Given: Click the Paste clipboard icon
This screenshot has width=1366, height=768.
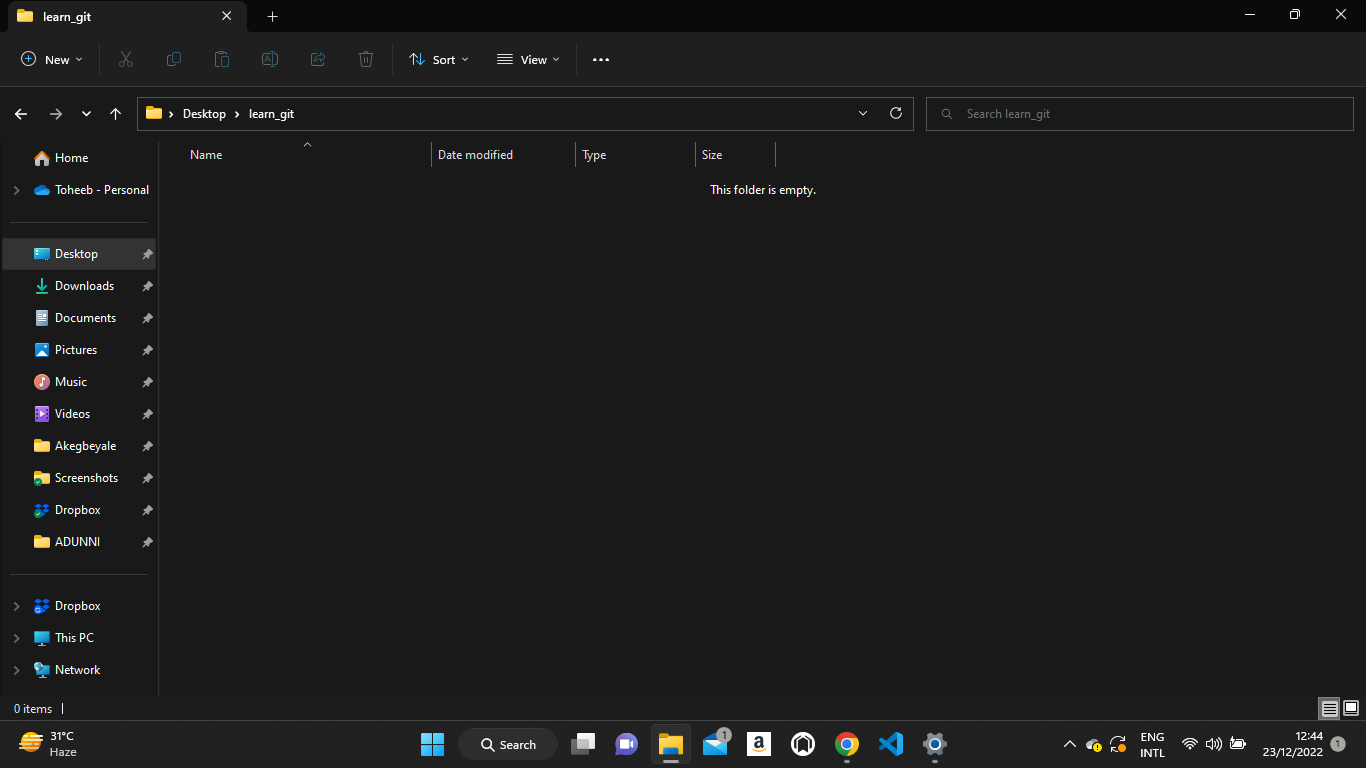Looking at the screenshot, I should click(222, 60).
